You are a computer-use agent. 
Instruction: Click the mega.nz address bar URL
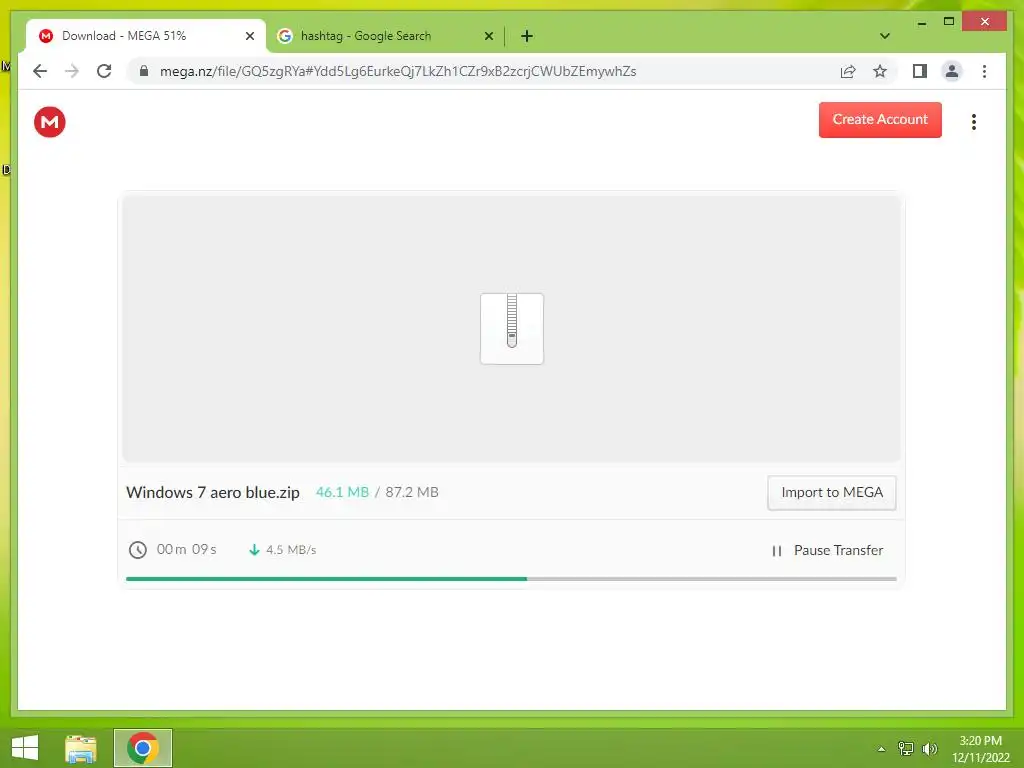(398, 71)
